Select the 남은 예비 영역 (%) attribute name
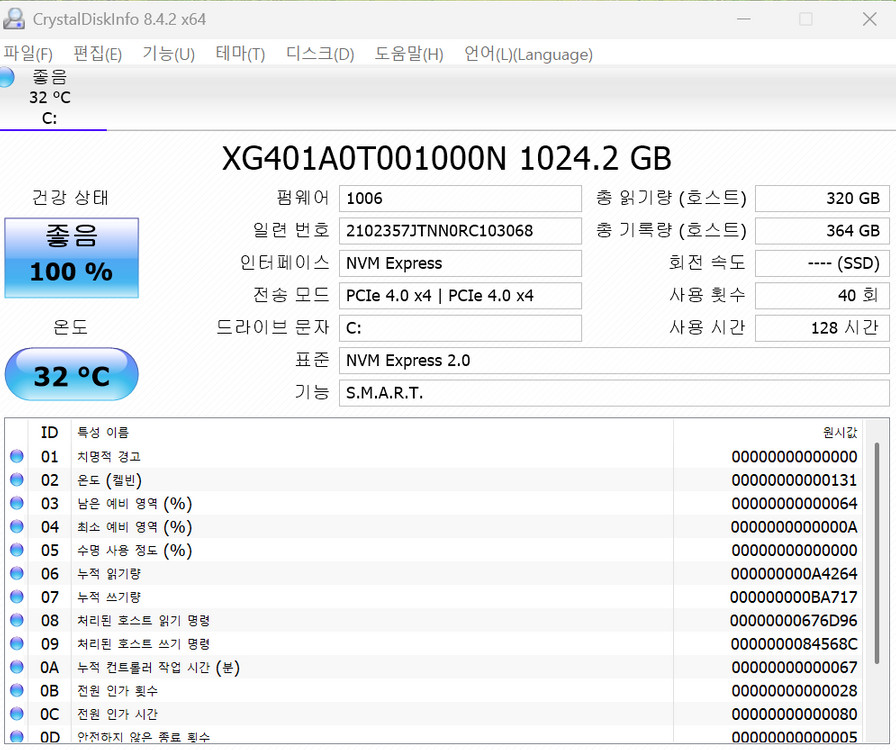 coord(135,504)
